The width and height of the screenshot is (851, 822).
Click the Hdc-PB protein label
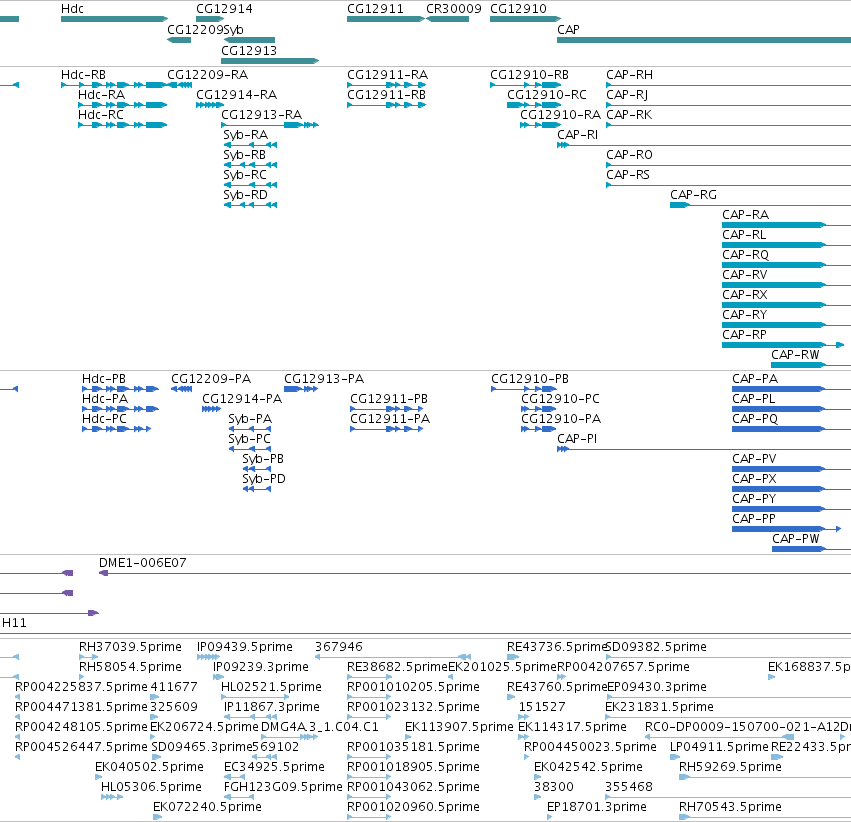click(104, 379)
